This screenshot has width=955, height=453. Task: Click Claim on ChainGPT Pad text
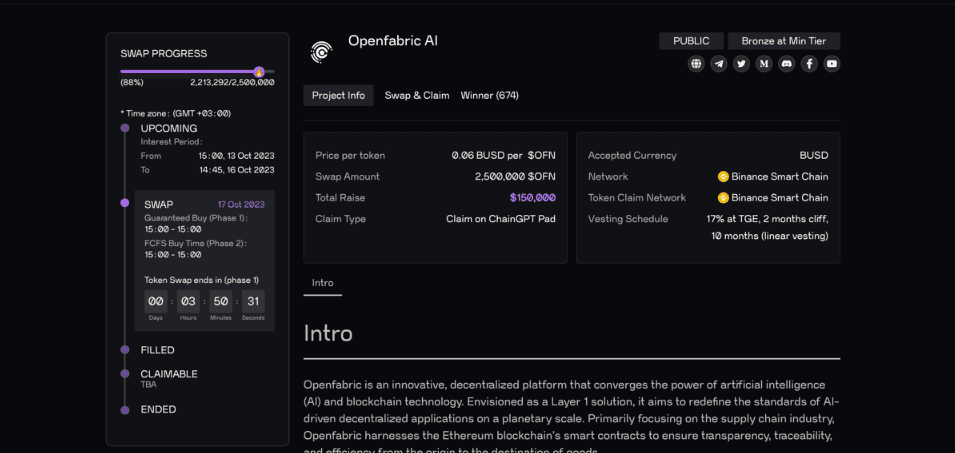501,219
